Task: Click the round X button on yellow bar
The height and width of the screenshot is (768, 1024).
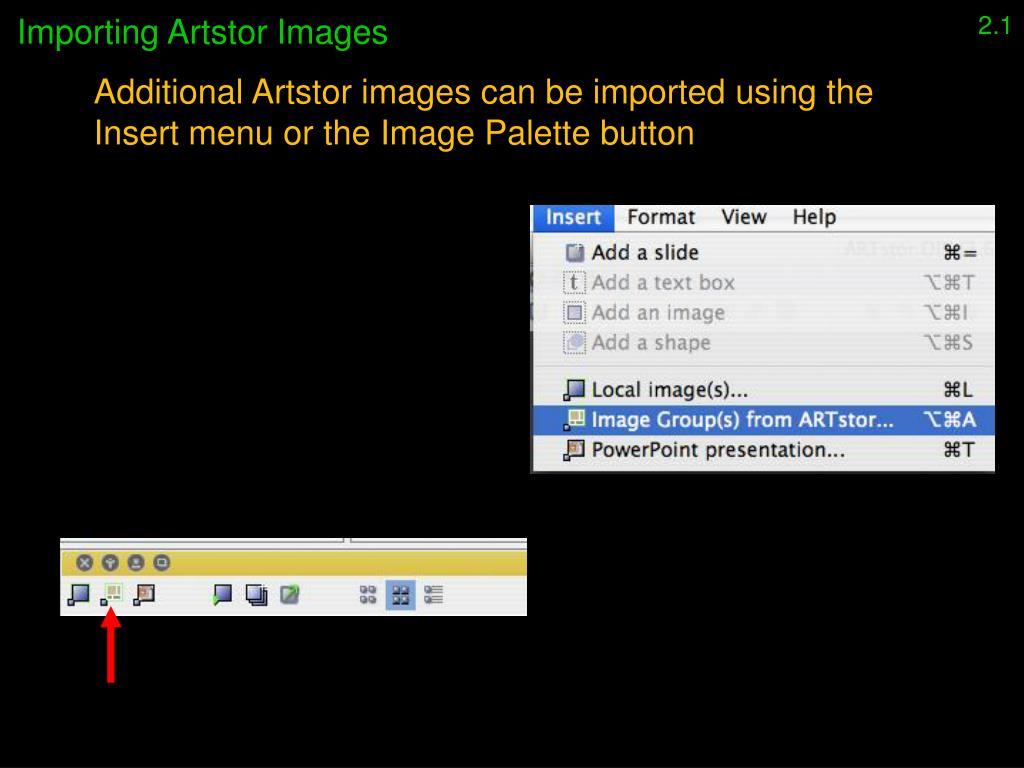Action: [x=84, y=562]
